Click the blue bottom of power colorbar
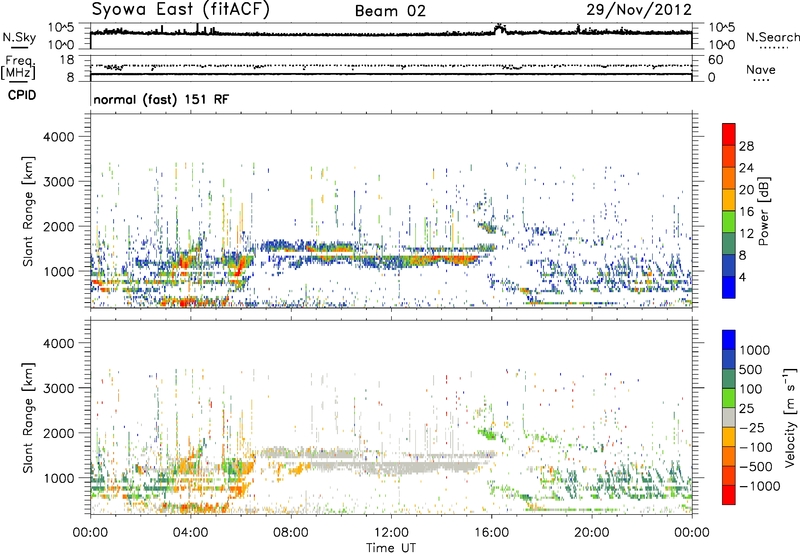The width and height of the screenshot is (800, 554). click(x=729, y=287)
